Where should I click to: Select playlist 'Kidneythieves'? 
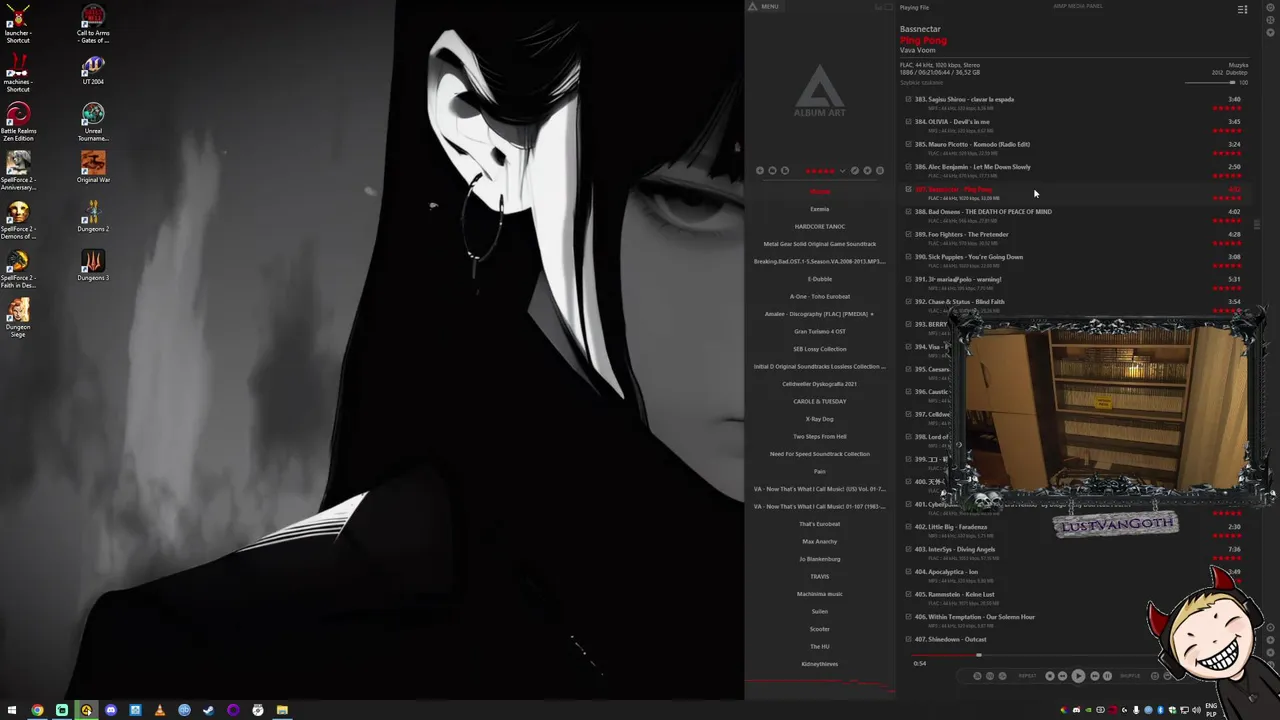[x=820, y=664]
